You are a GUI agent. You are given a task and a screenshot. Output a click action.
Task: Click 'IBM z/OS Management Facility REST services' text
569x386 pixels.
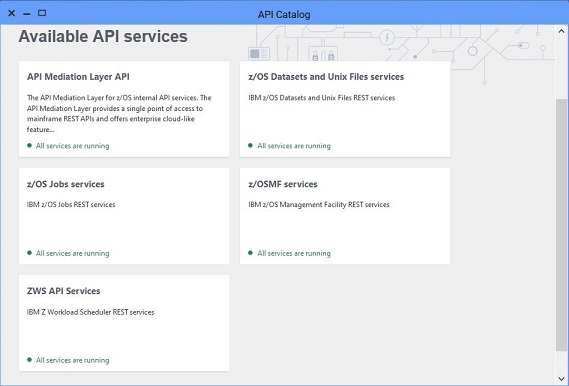pos(319,205)
